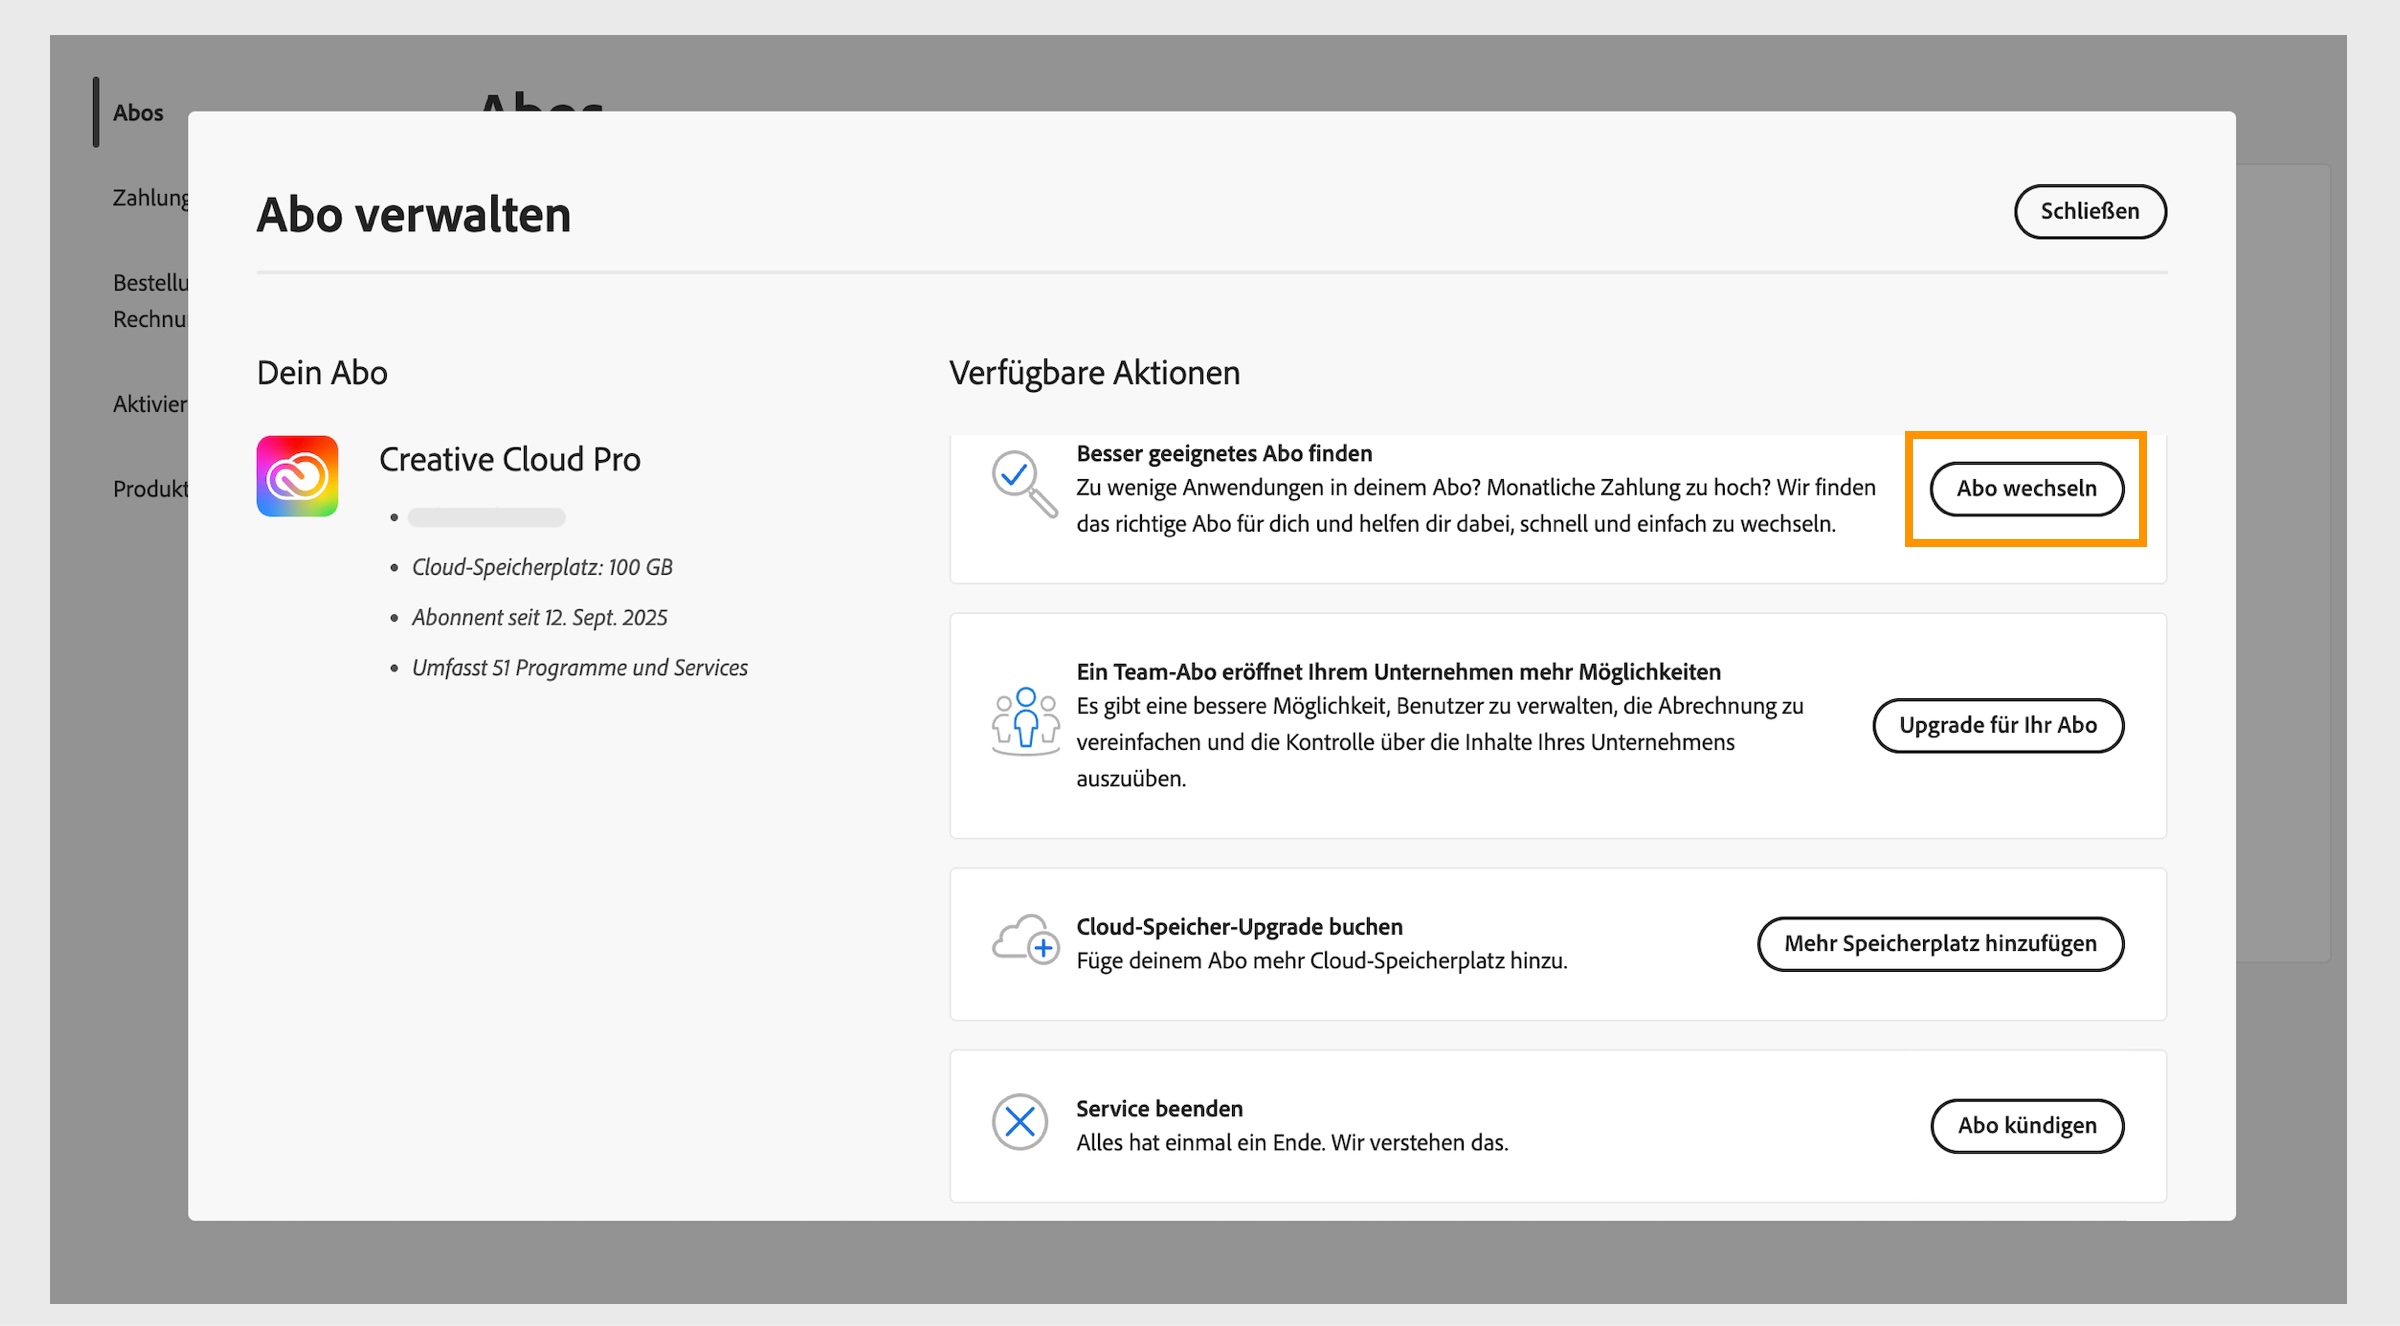Click the cloud plus storage icon
Viewport: 2400px width, 1326px height.
[1025, 940]
